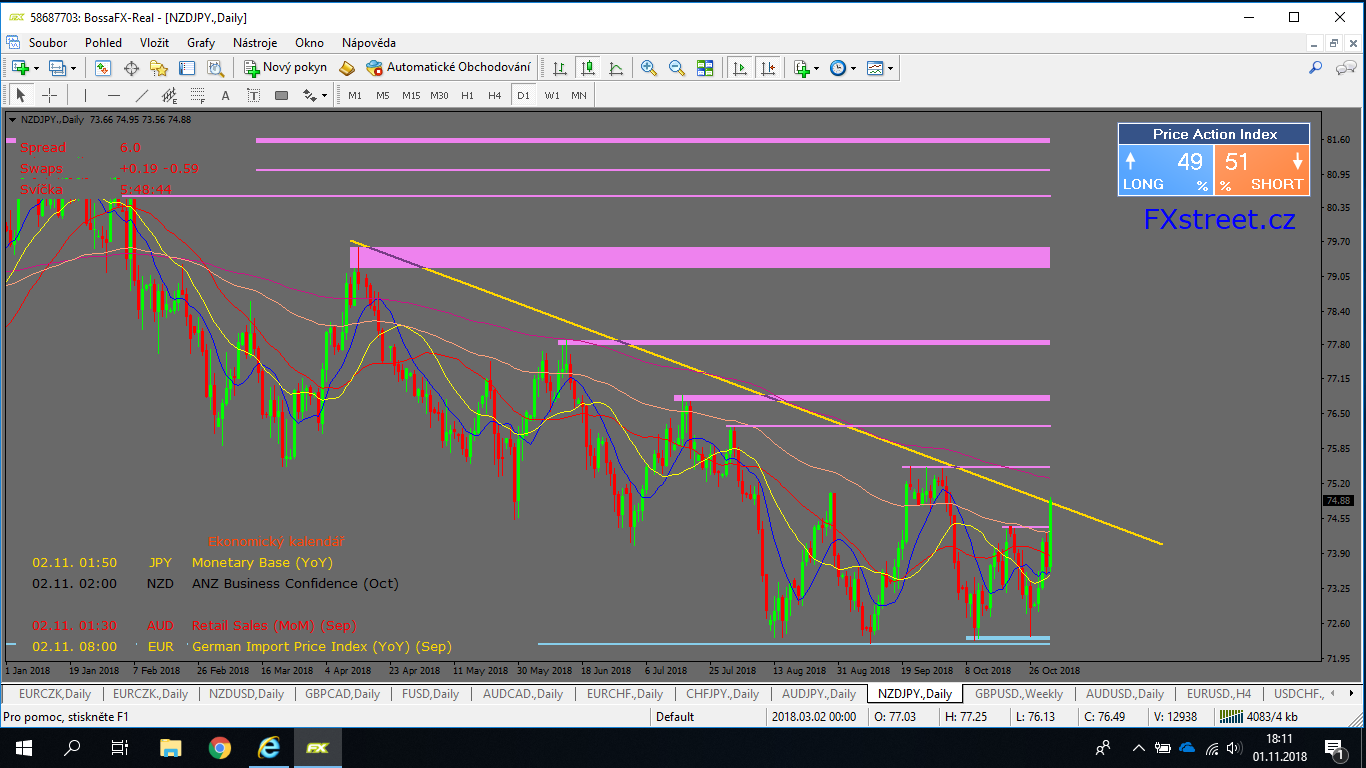Click the FXstreet.cz label
This screenshot has height=768, width=1366.
click(1220, 219)
